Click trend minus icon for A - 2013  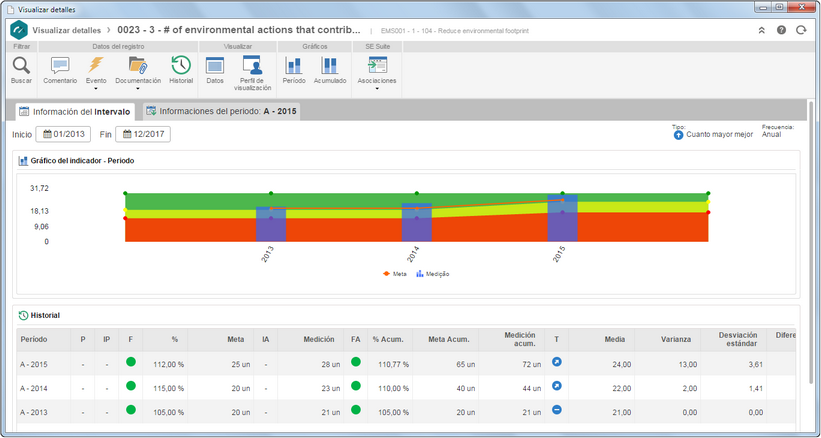click(557, 410)
